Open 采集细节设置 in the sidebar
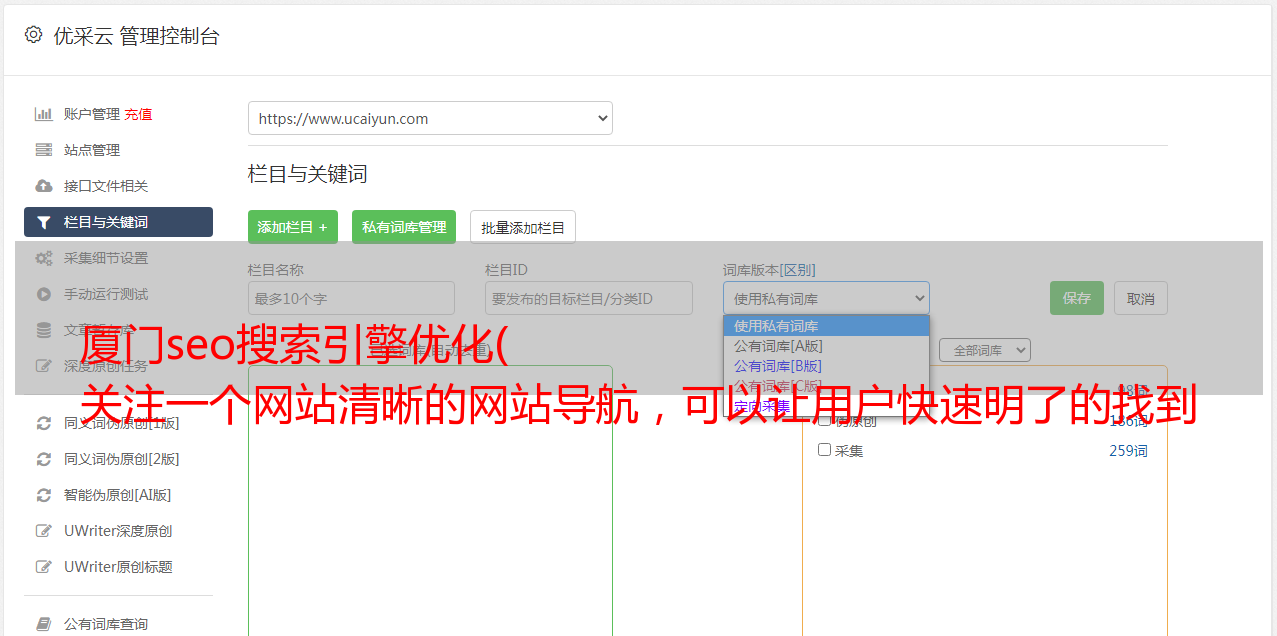 coord(106,258)
